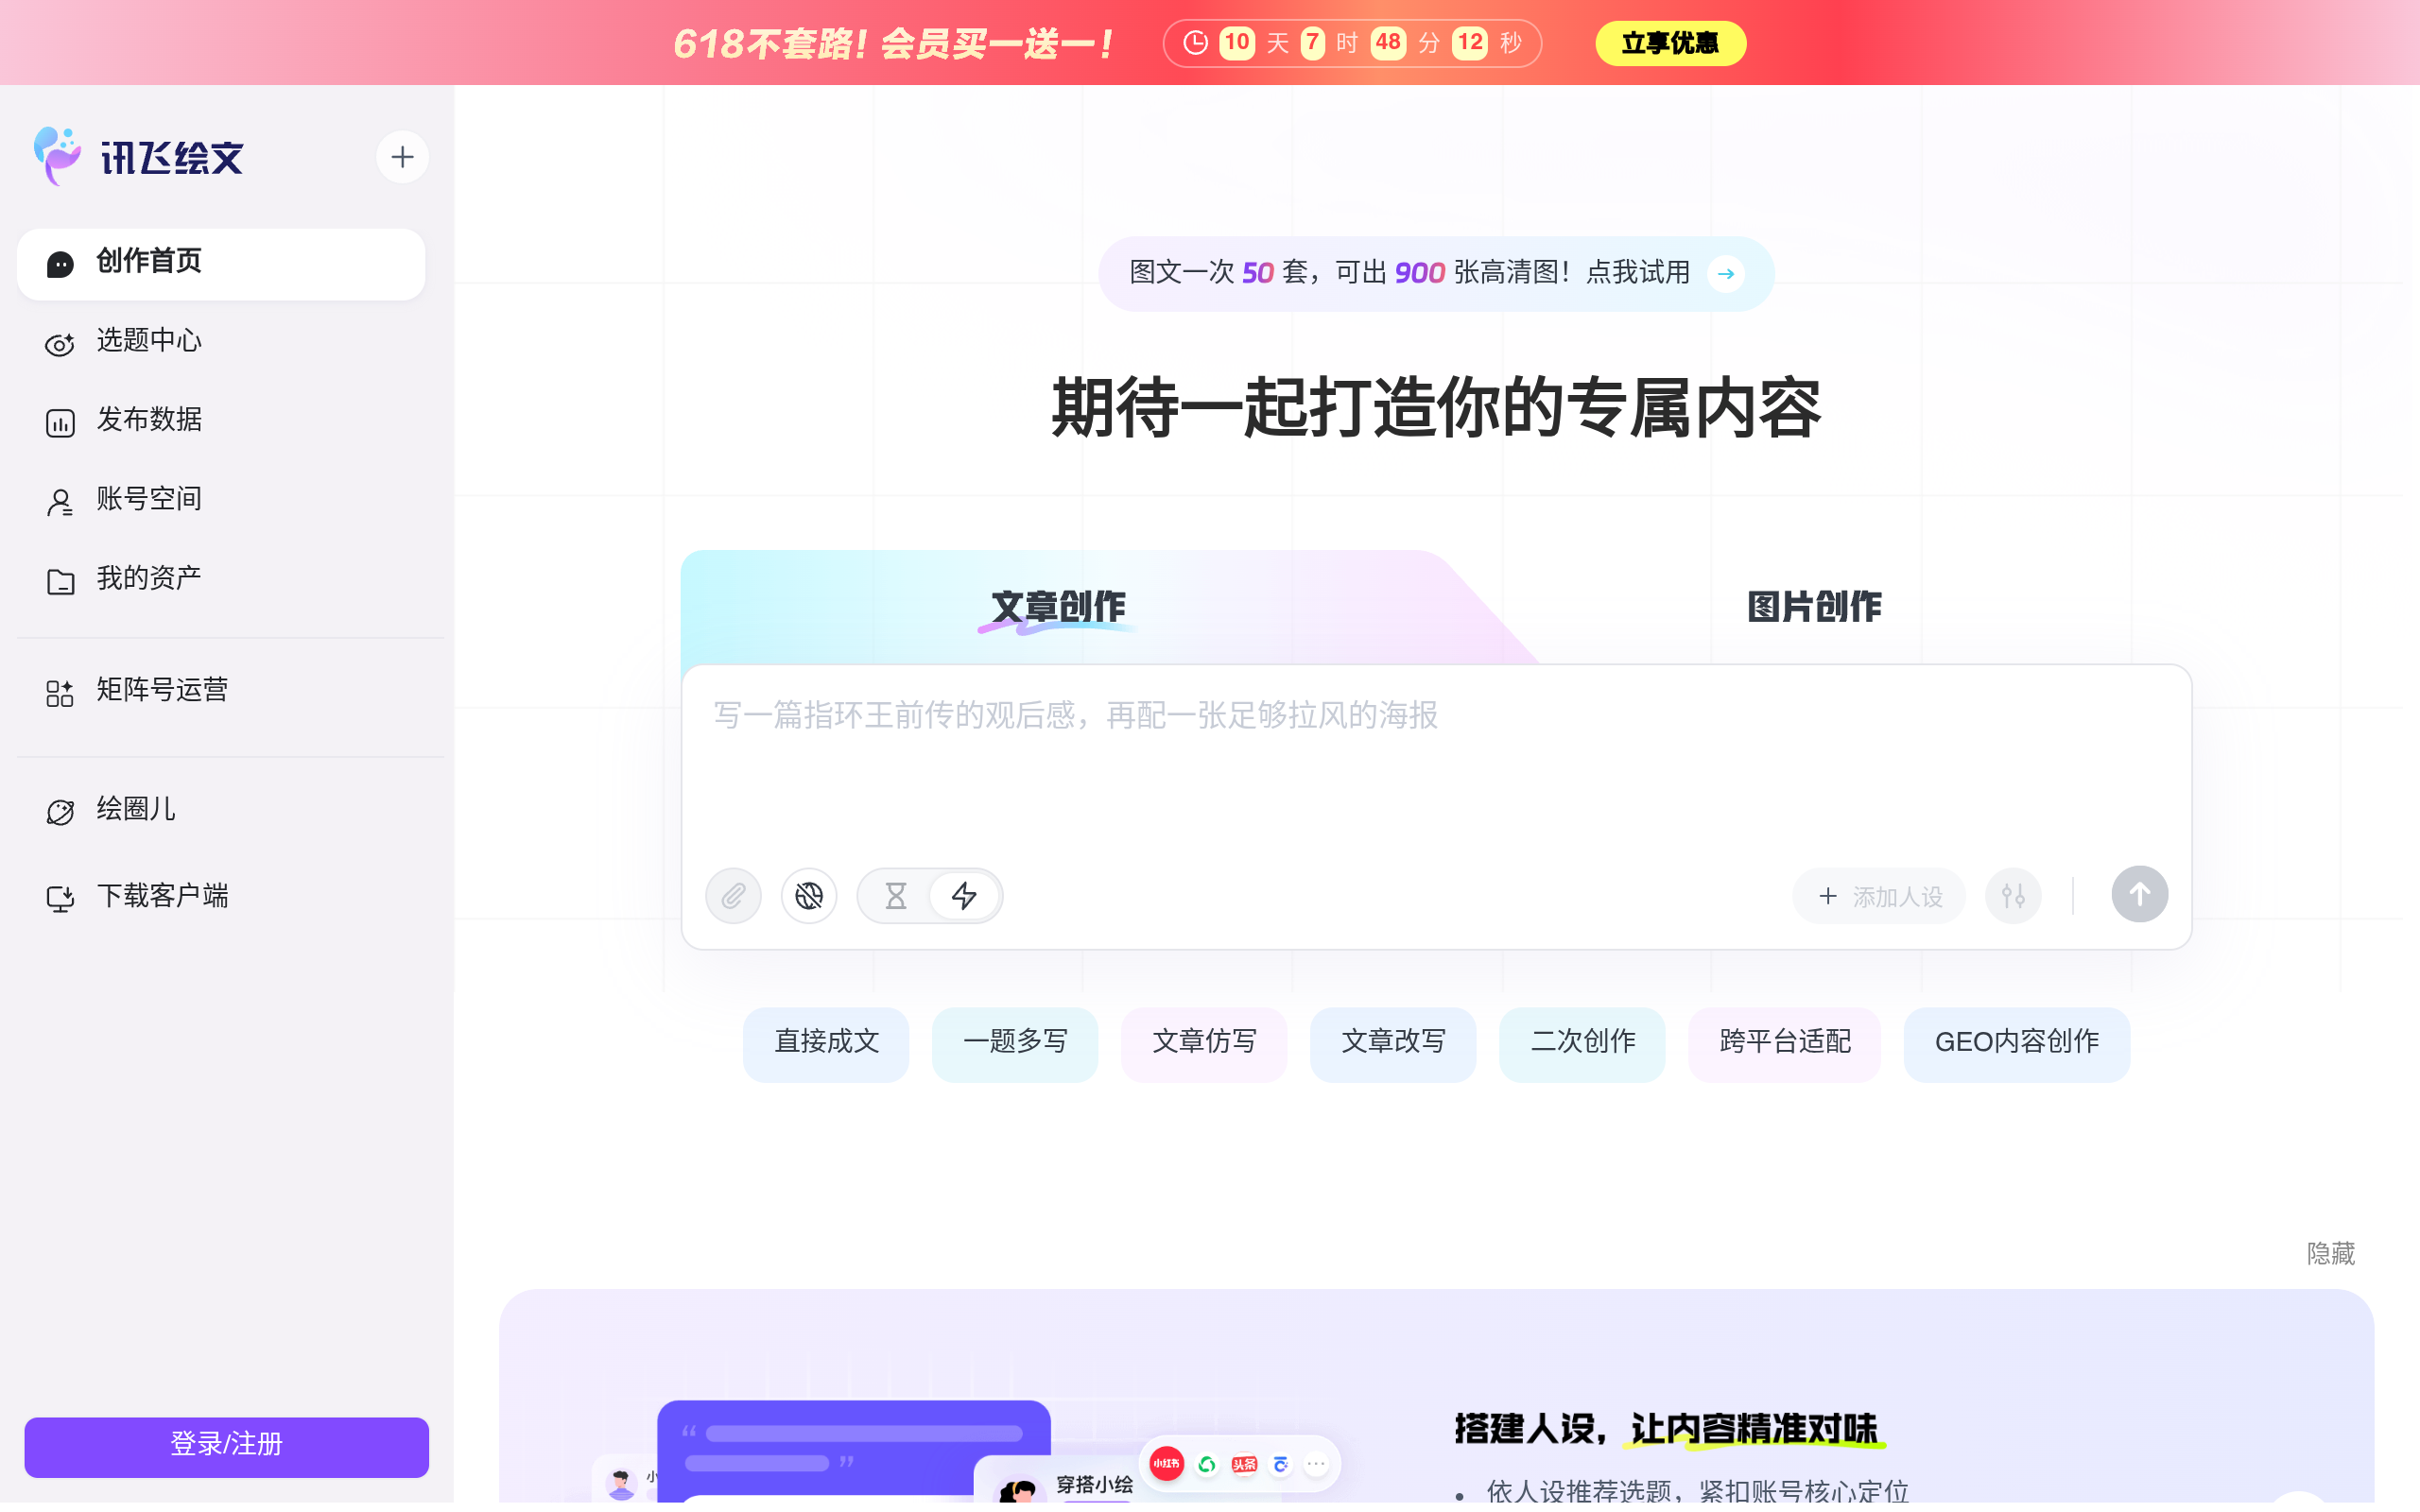Click the blue platform icon beside 头条
Viewport: 2420px width, 1512px height.
(x=1281, y=1464)
